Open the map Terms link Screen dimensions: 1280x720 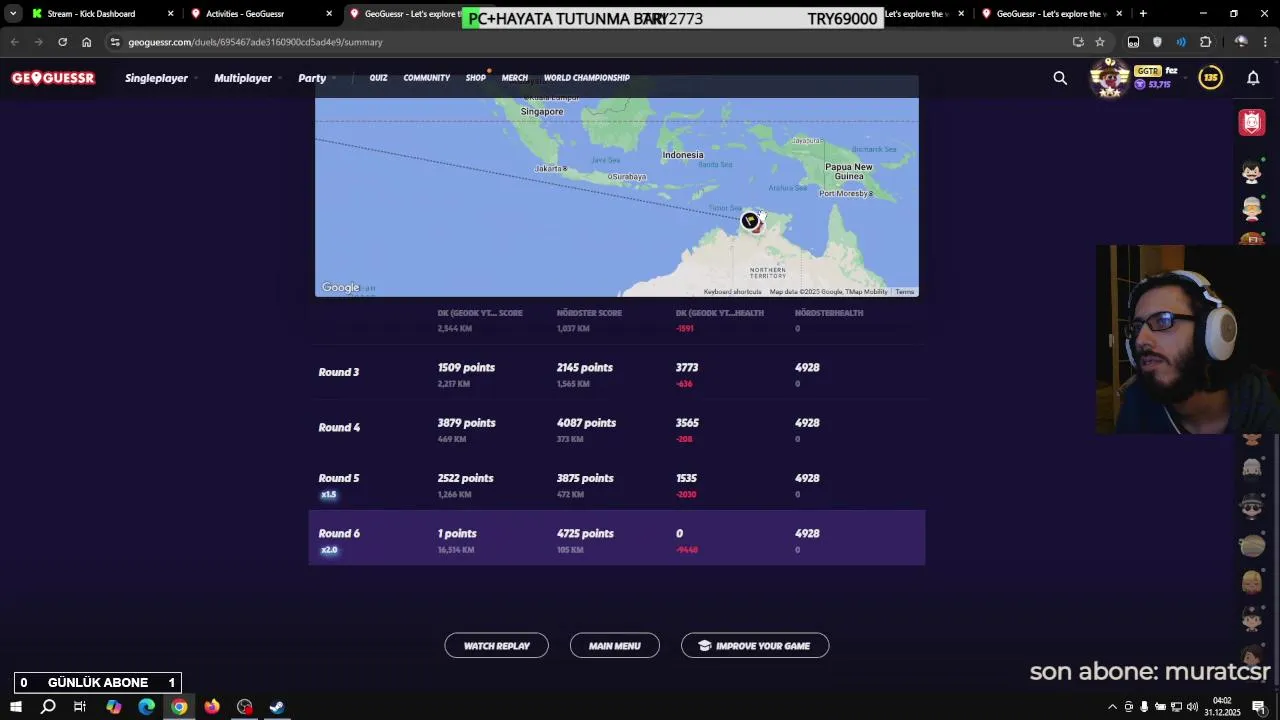pyautogui.click(x=905, y=292)
